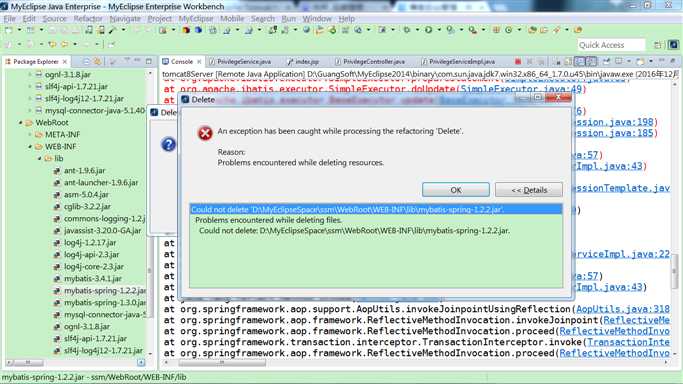The image size is (683, 384).
Task: Click the green Run button in toolbar
Action: 429,30
